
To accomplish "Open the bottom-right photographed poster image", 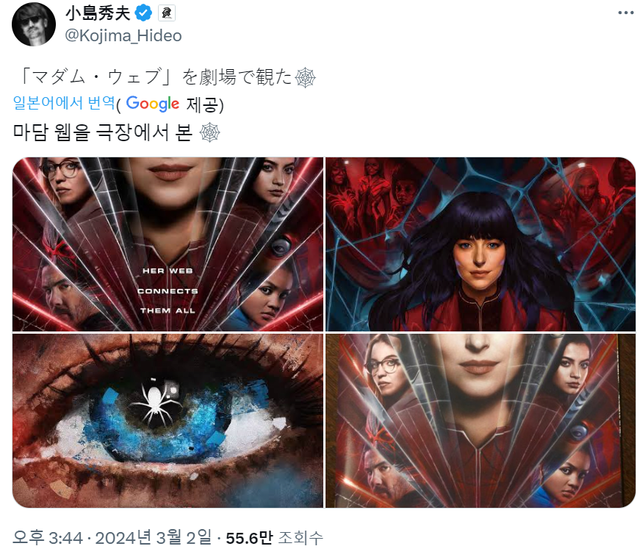I will [x=480, y=421].
